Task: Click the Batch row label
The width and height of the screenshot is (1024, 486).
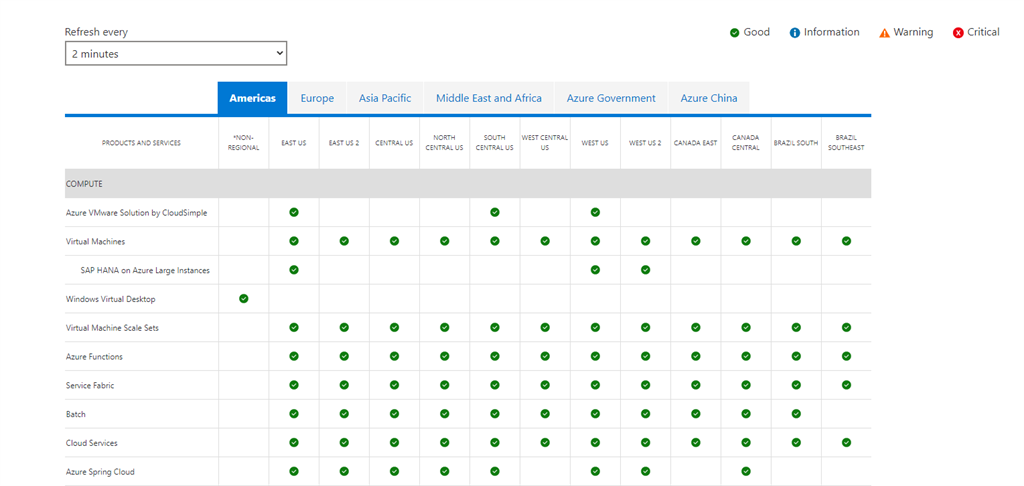Action: [76, 414]
